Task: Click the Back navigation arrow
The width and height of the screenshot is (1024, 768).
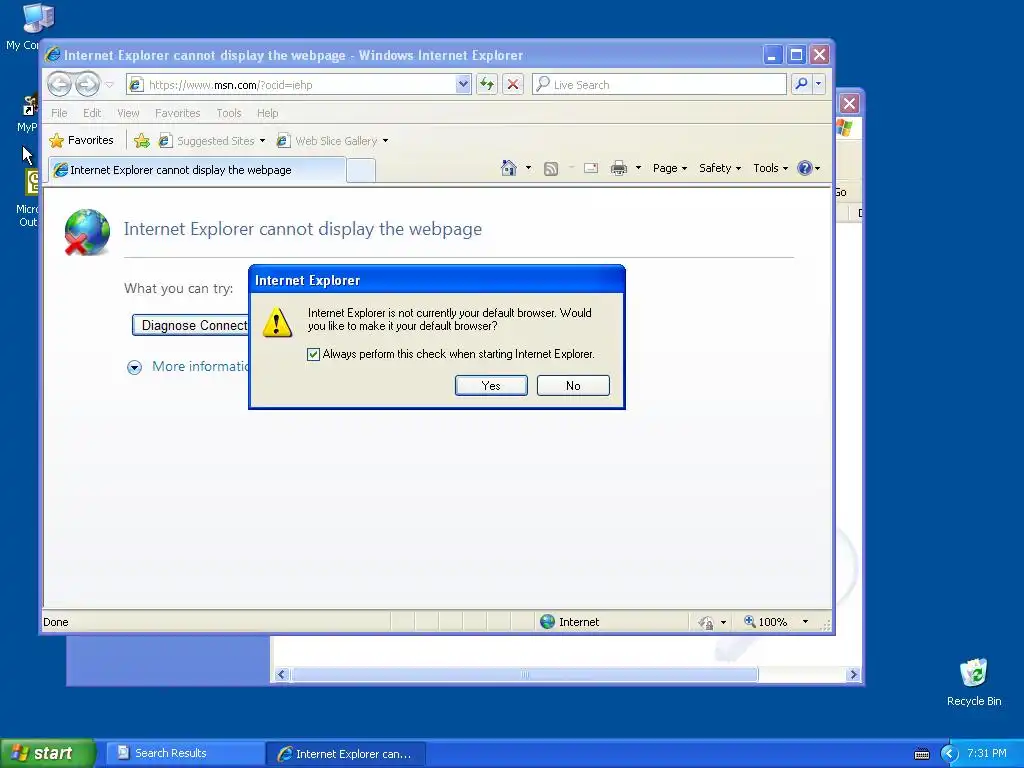Action: coord(59,84)
